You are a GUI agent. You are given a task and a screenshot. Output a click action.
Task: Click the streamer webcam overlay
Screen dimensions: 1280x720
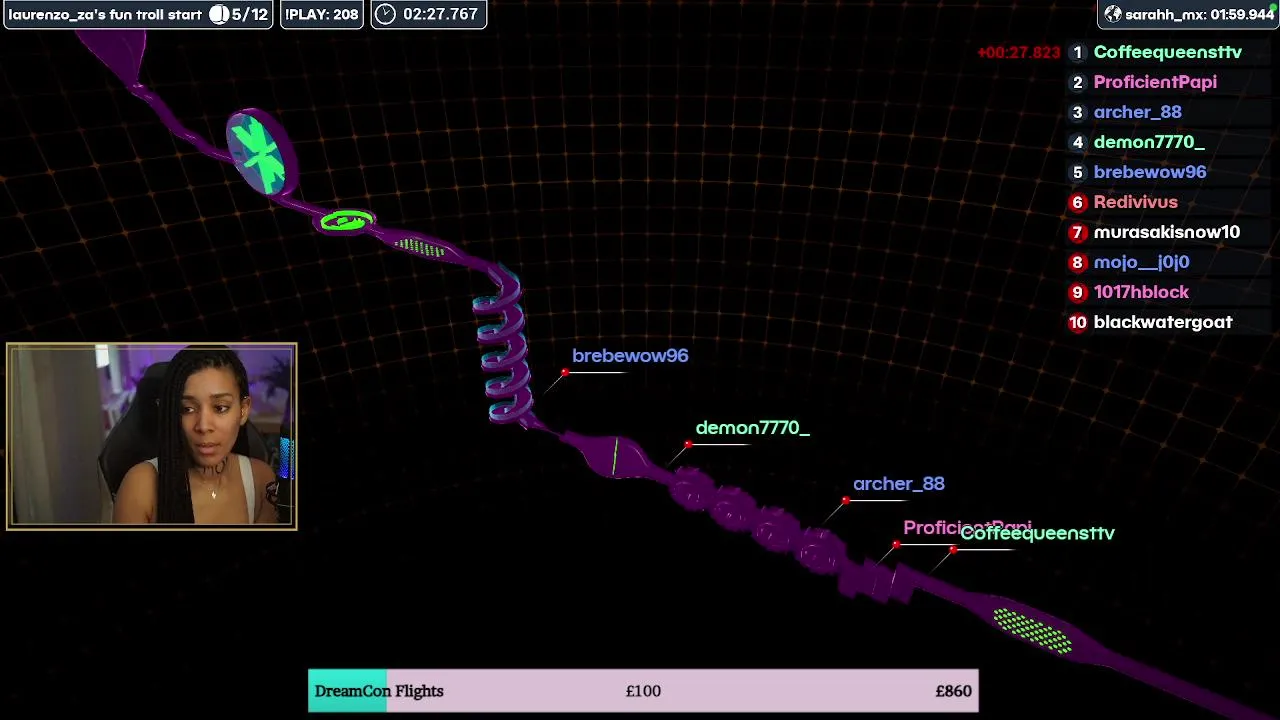tap(152, 436)
